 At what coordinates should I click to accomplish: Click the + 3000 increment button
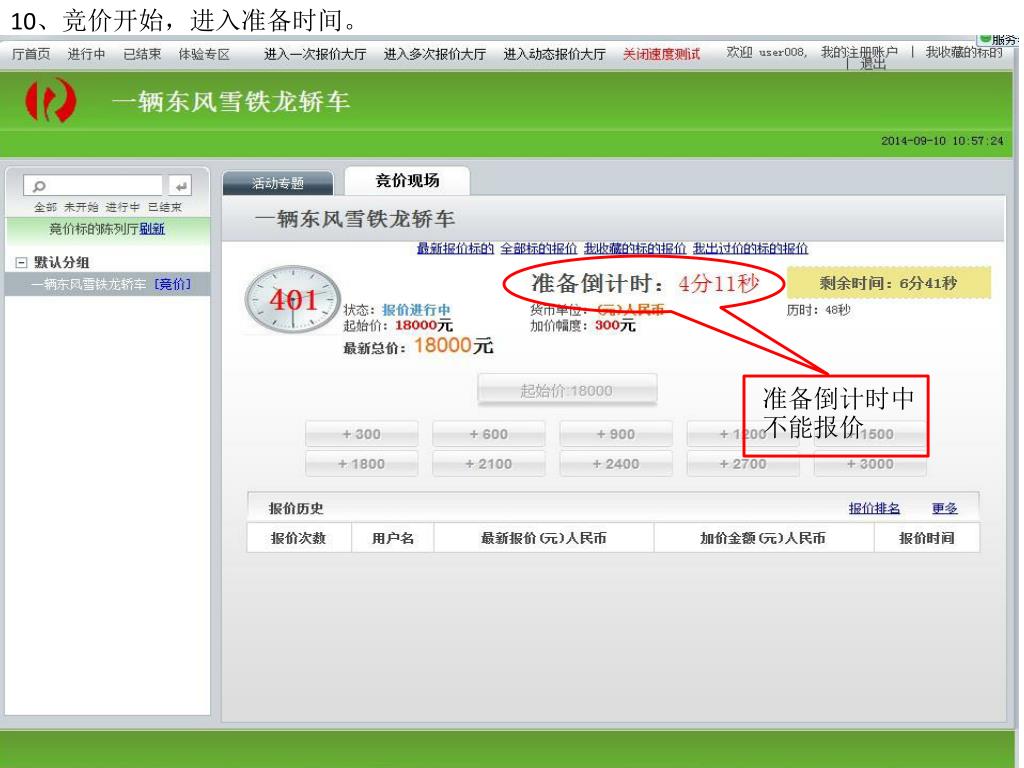pyautogui.click(x=870, y=464)
